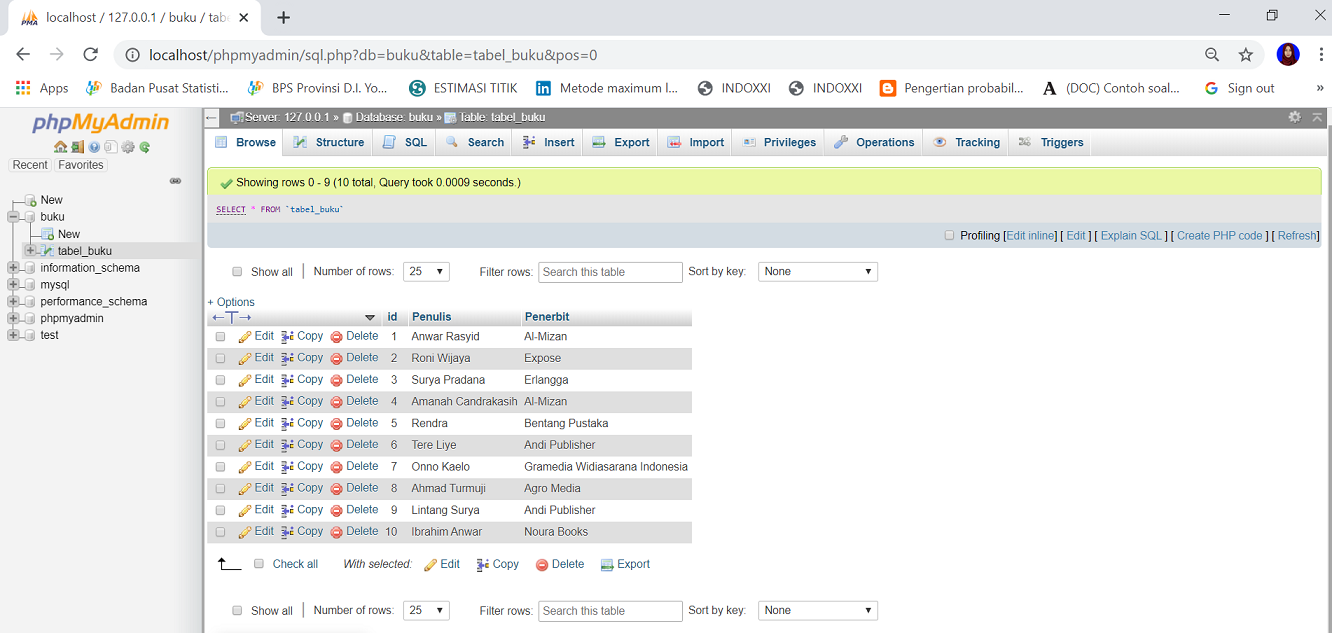Refresh navigation panel with green arrow icon
This screenshot has height=633, width=1332.
pos(144,147)
